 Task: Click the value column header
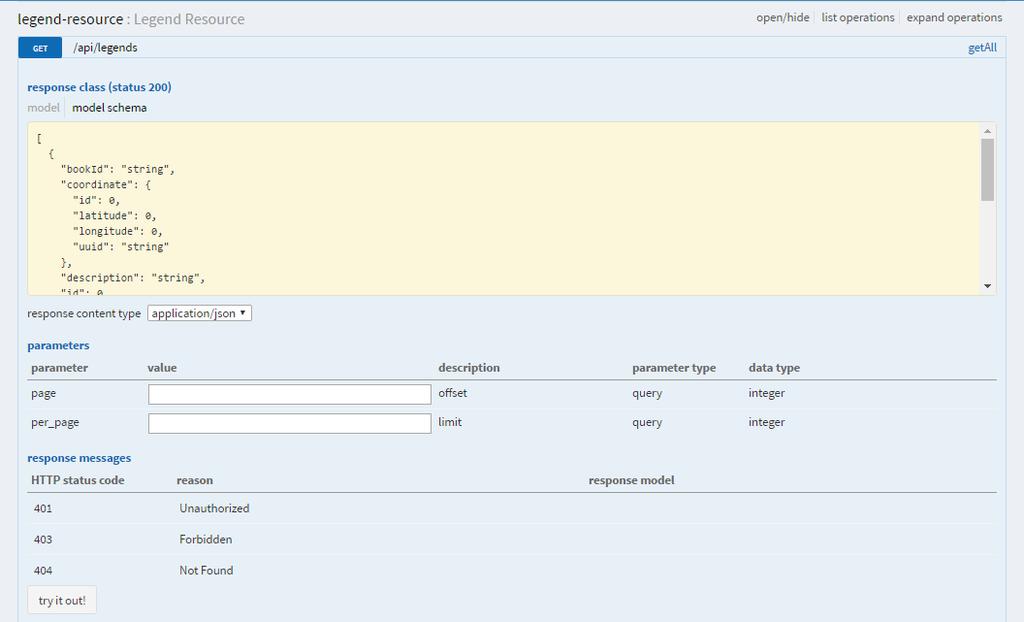pos(162,368)
